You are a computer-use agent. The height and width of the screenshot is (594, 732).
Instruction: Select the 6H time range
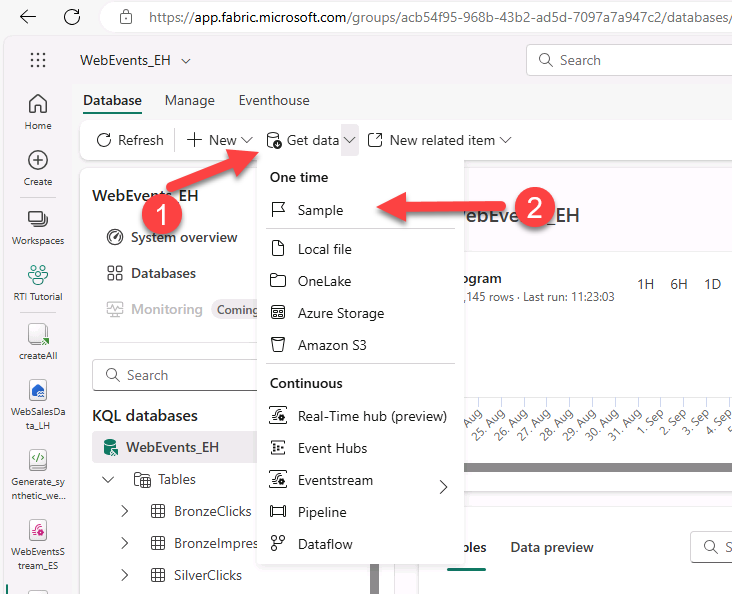point(679,284)
